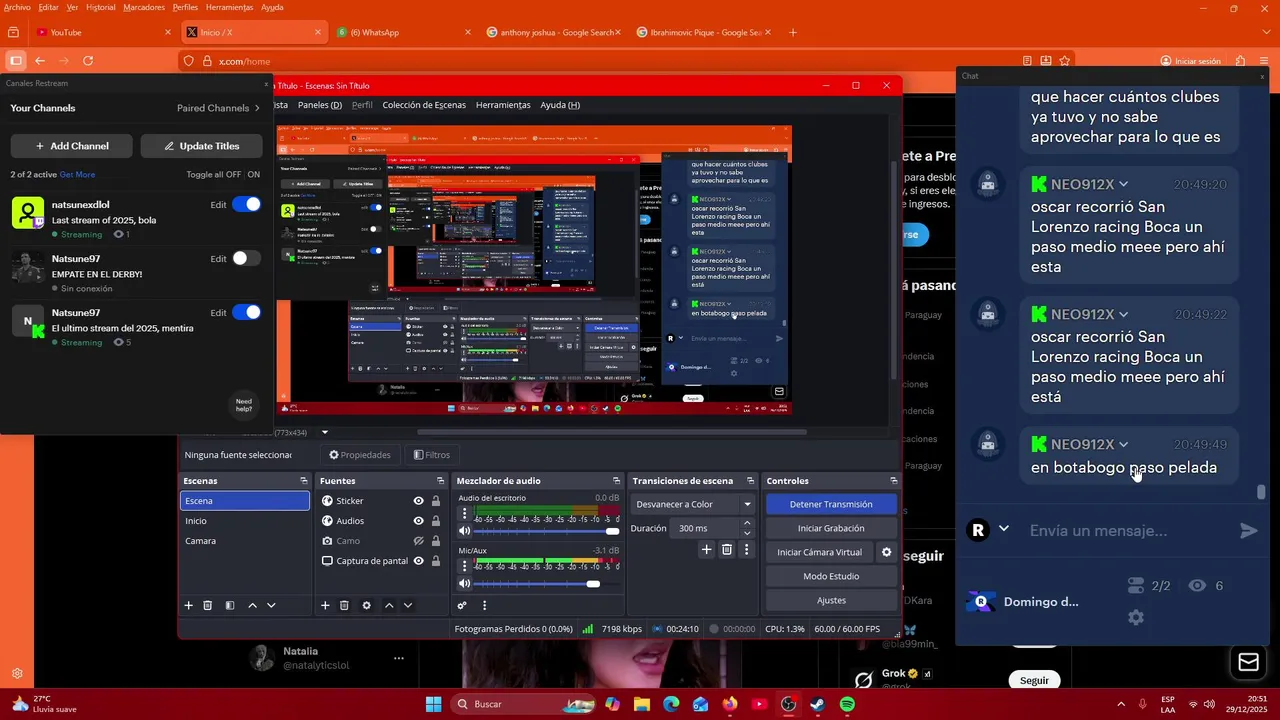This screenshot has width=1280, height=720.
Task: Mute the Mic/Aux speaker icon
Action: (464, 584)
